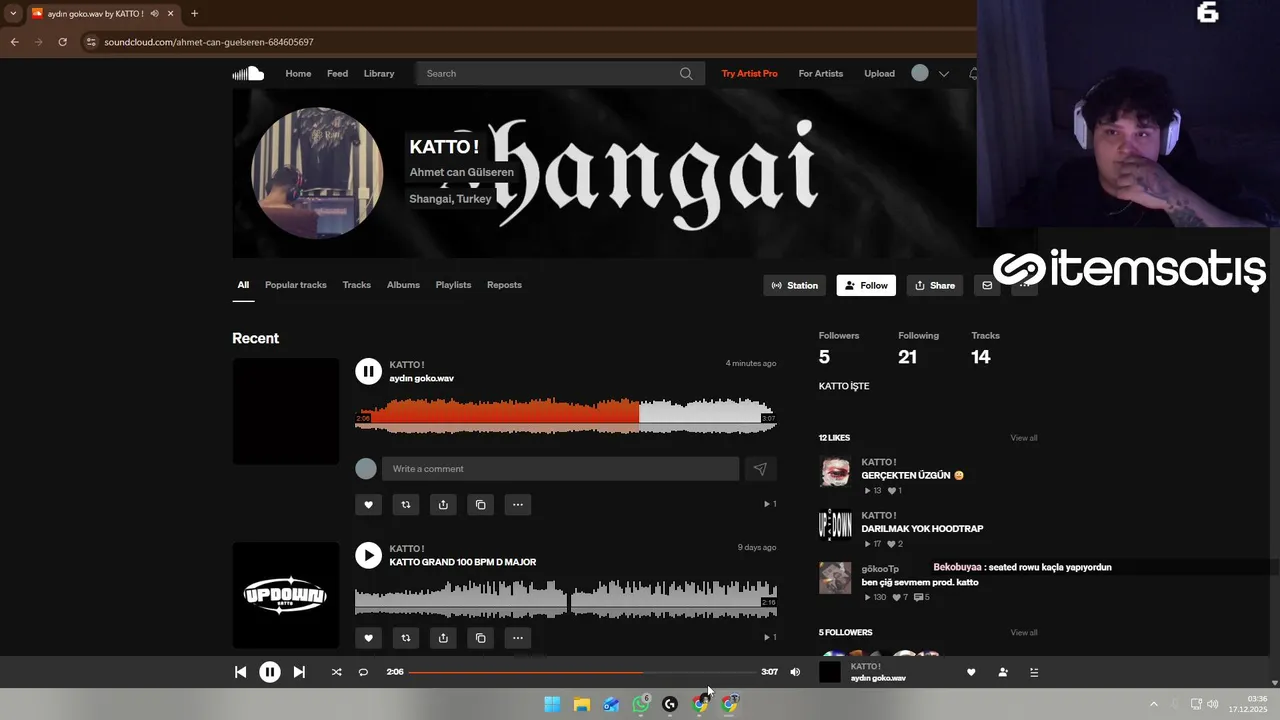
Task: Toggle repeat in player bar
Action: 363,672
